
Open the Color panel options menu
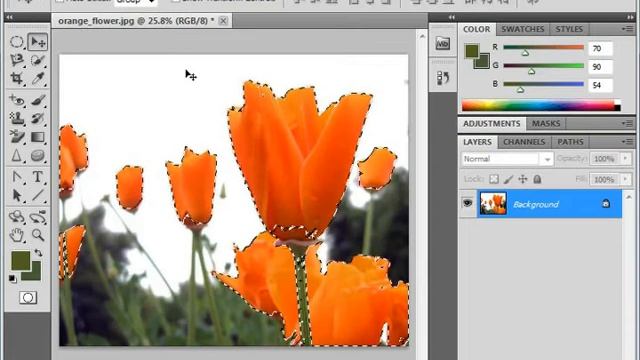coord(628,29)
